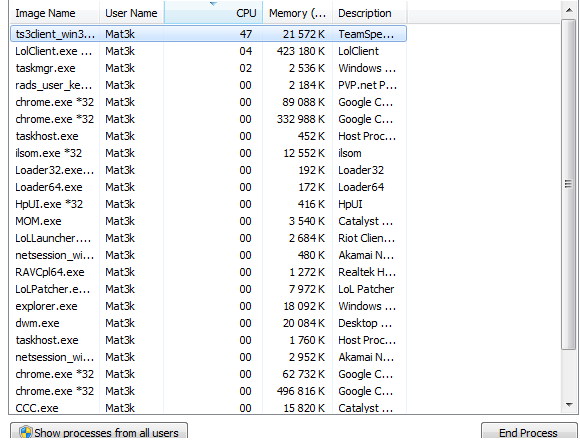
Task: Select the LoLPatcher process row
Action: 209,289
